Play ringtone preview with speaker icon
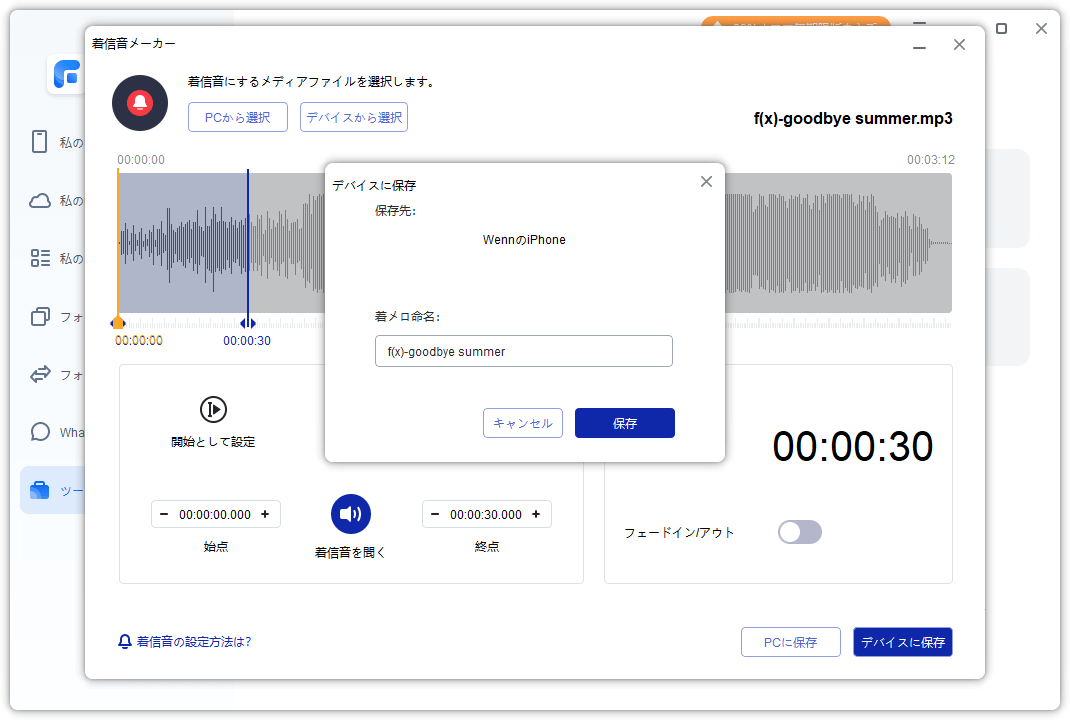The height and width of the screenshot is (720, 1070). coord(351,514)
